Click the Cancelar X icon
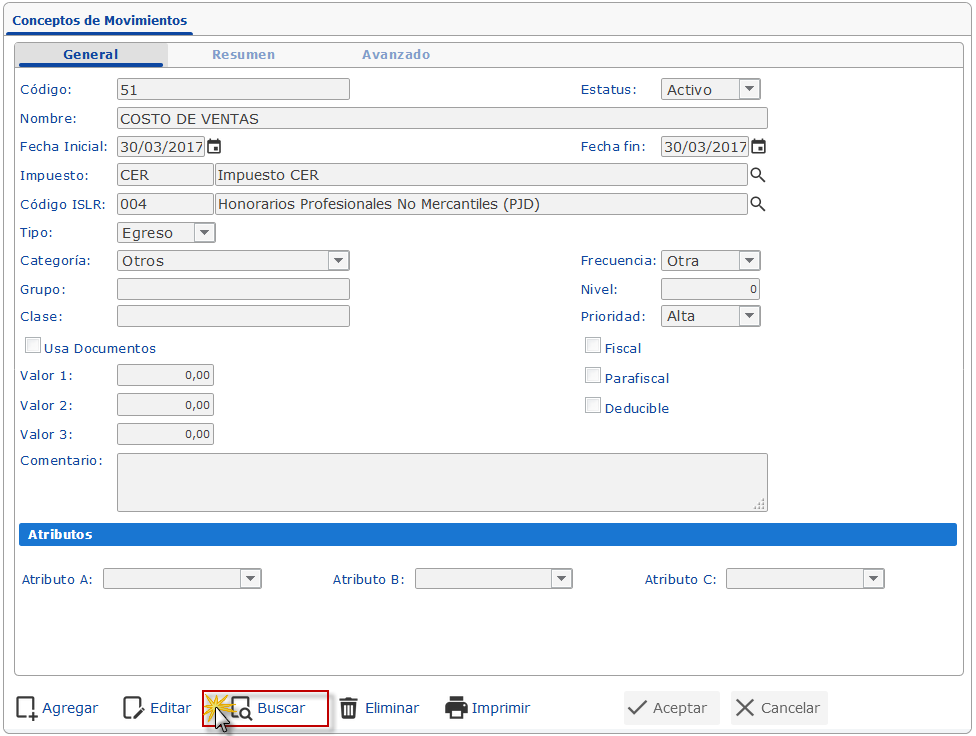This screenshot has width=976, height=736. [744, 708]
